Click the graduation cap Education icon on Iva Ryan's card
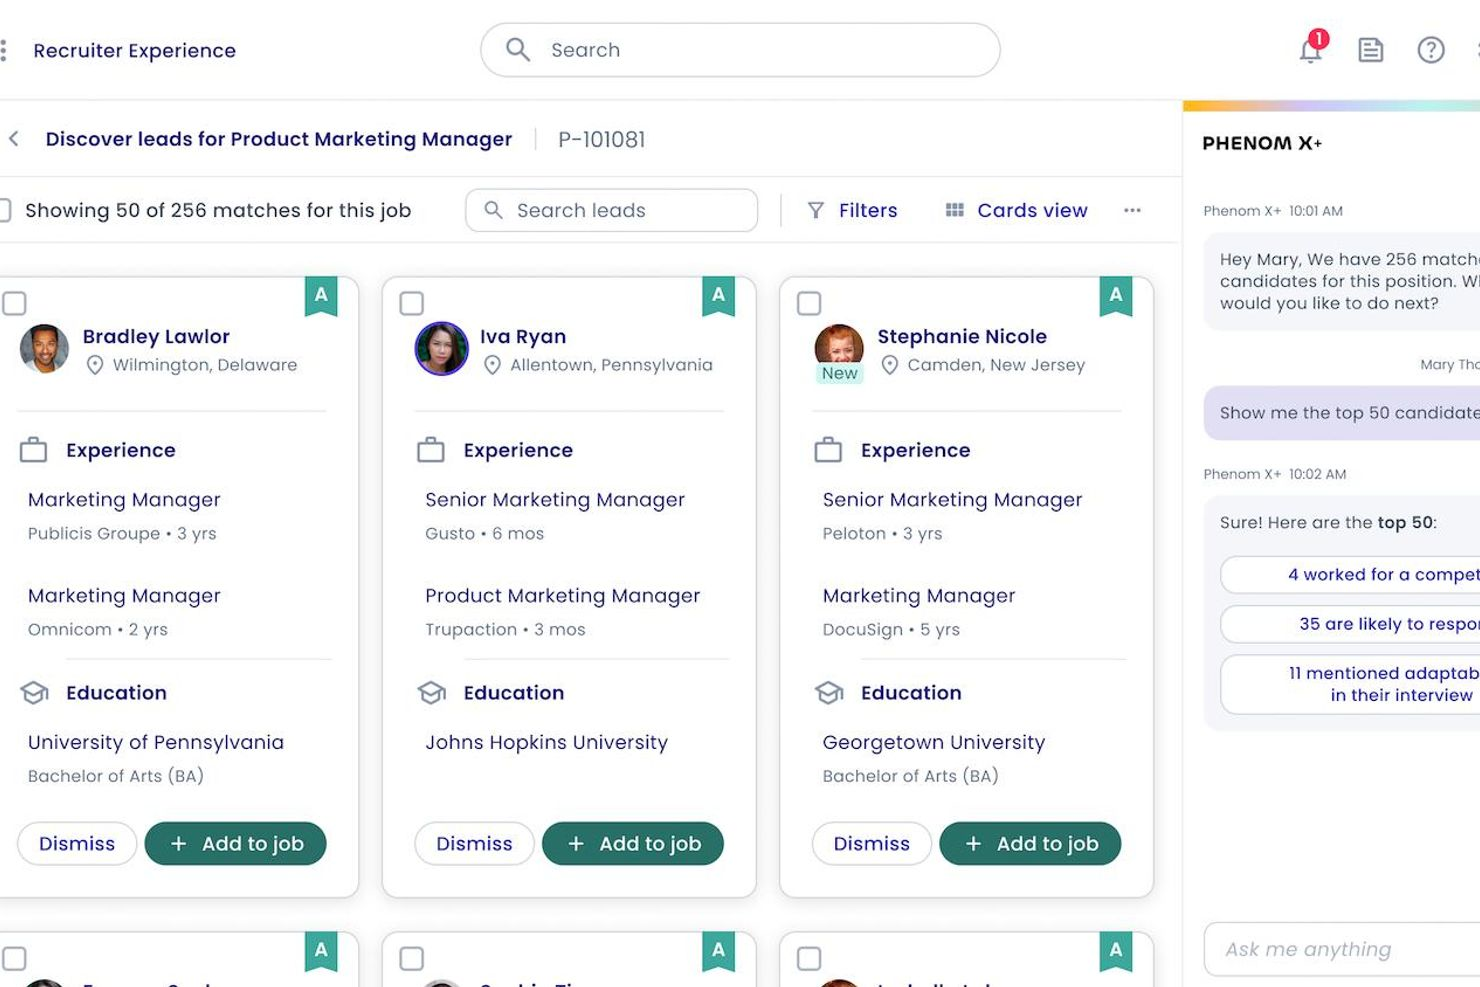 click(431, 692)
